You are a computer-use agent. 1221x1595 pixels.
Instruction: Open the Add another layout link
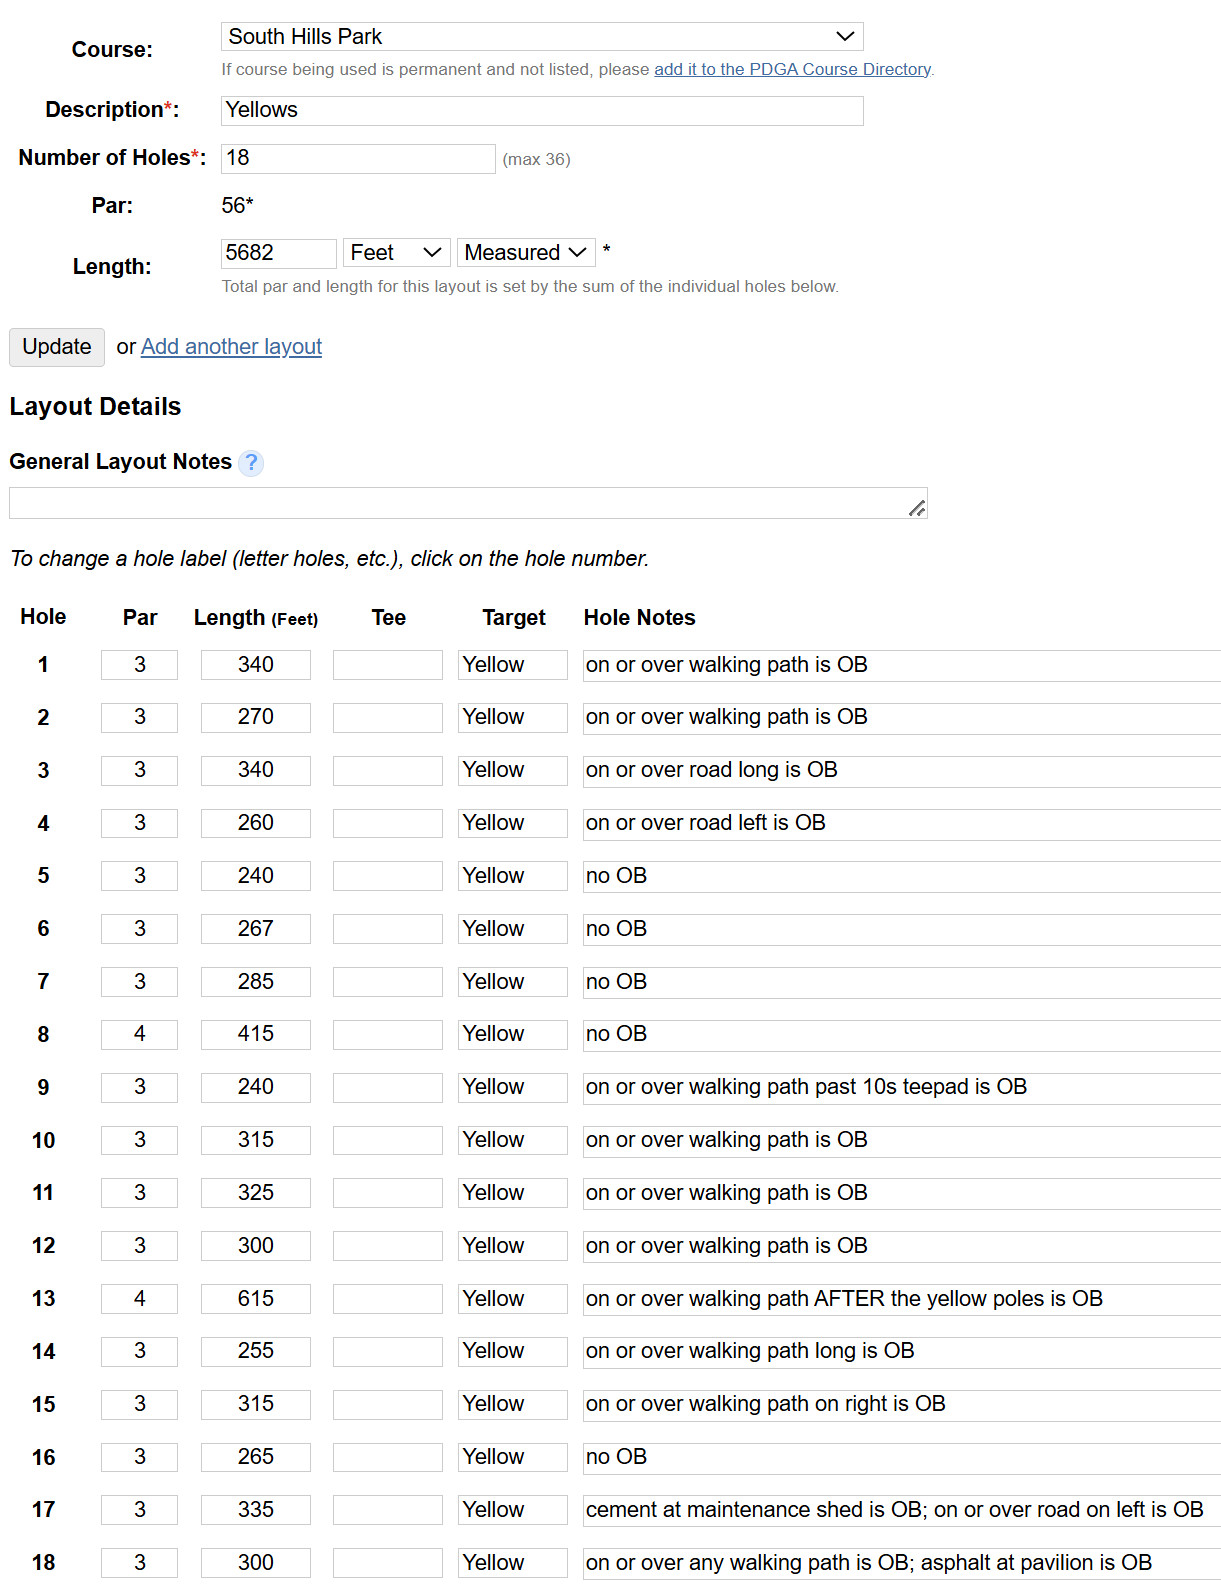point(231,347)
